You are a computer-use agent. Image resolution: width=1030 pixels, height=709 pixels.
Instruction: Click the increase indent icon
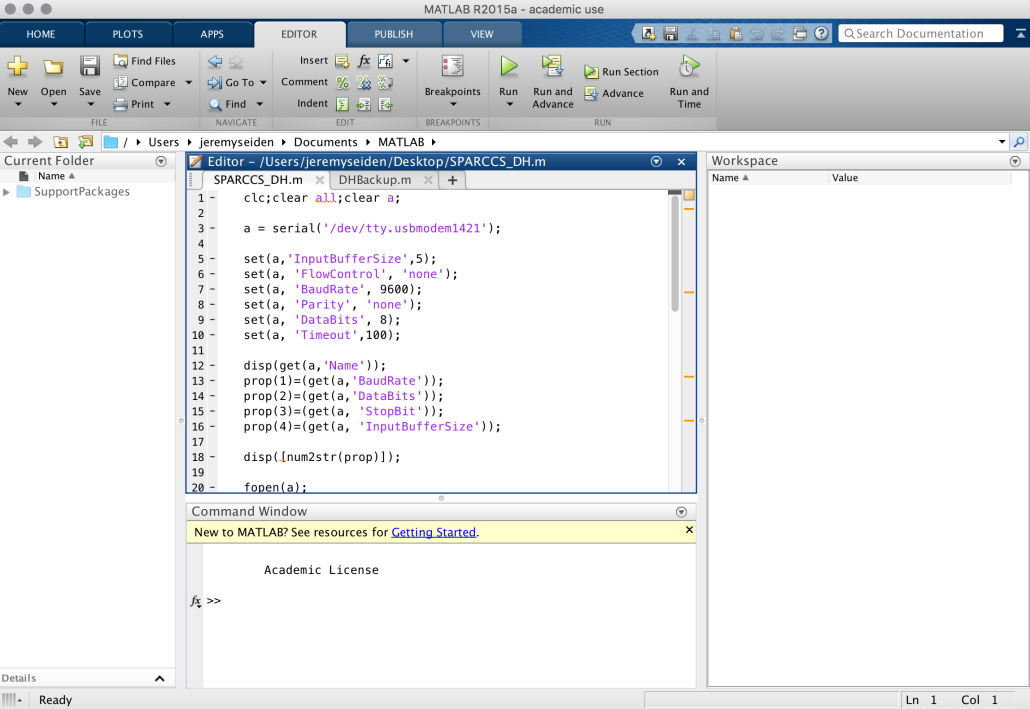[x=364, y=104]
